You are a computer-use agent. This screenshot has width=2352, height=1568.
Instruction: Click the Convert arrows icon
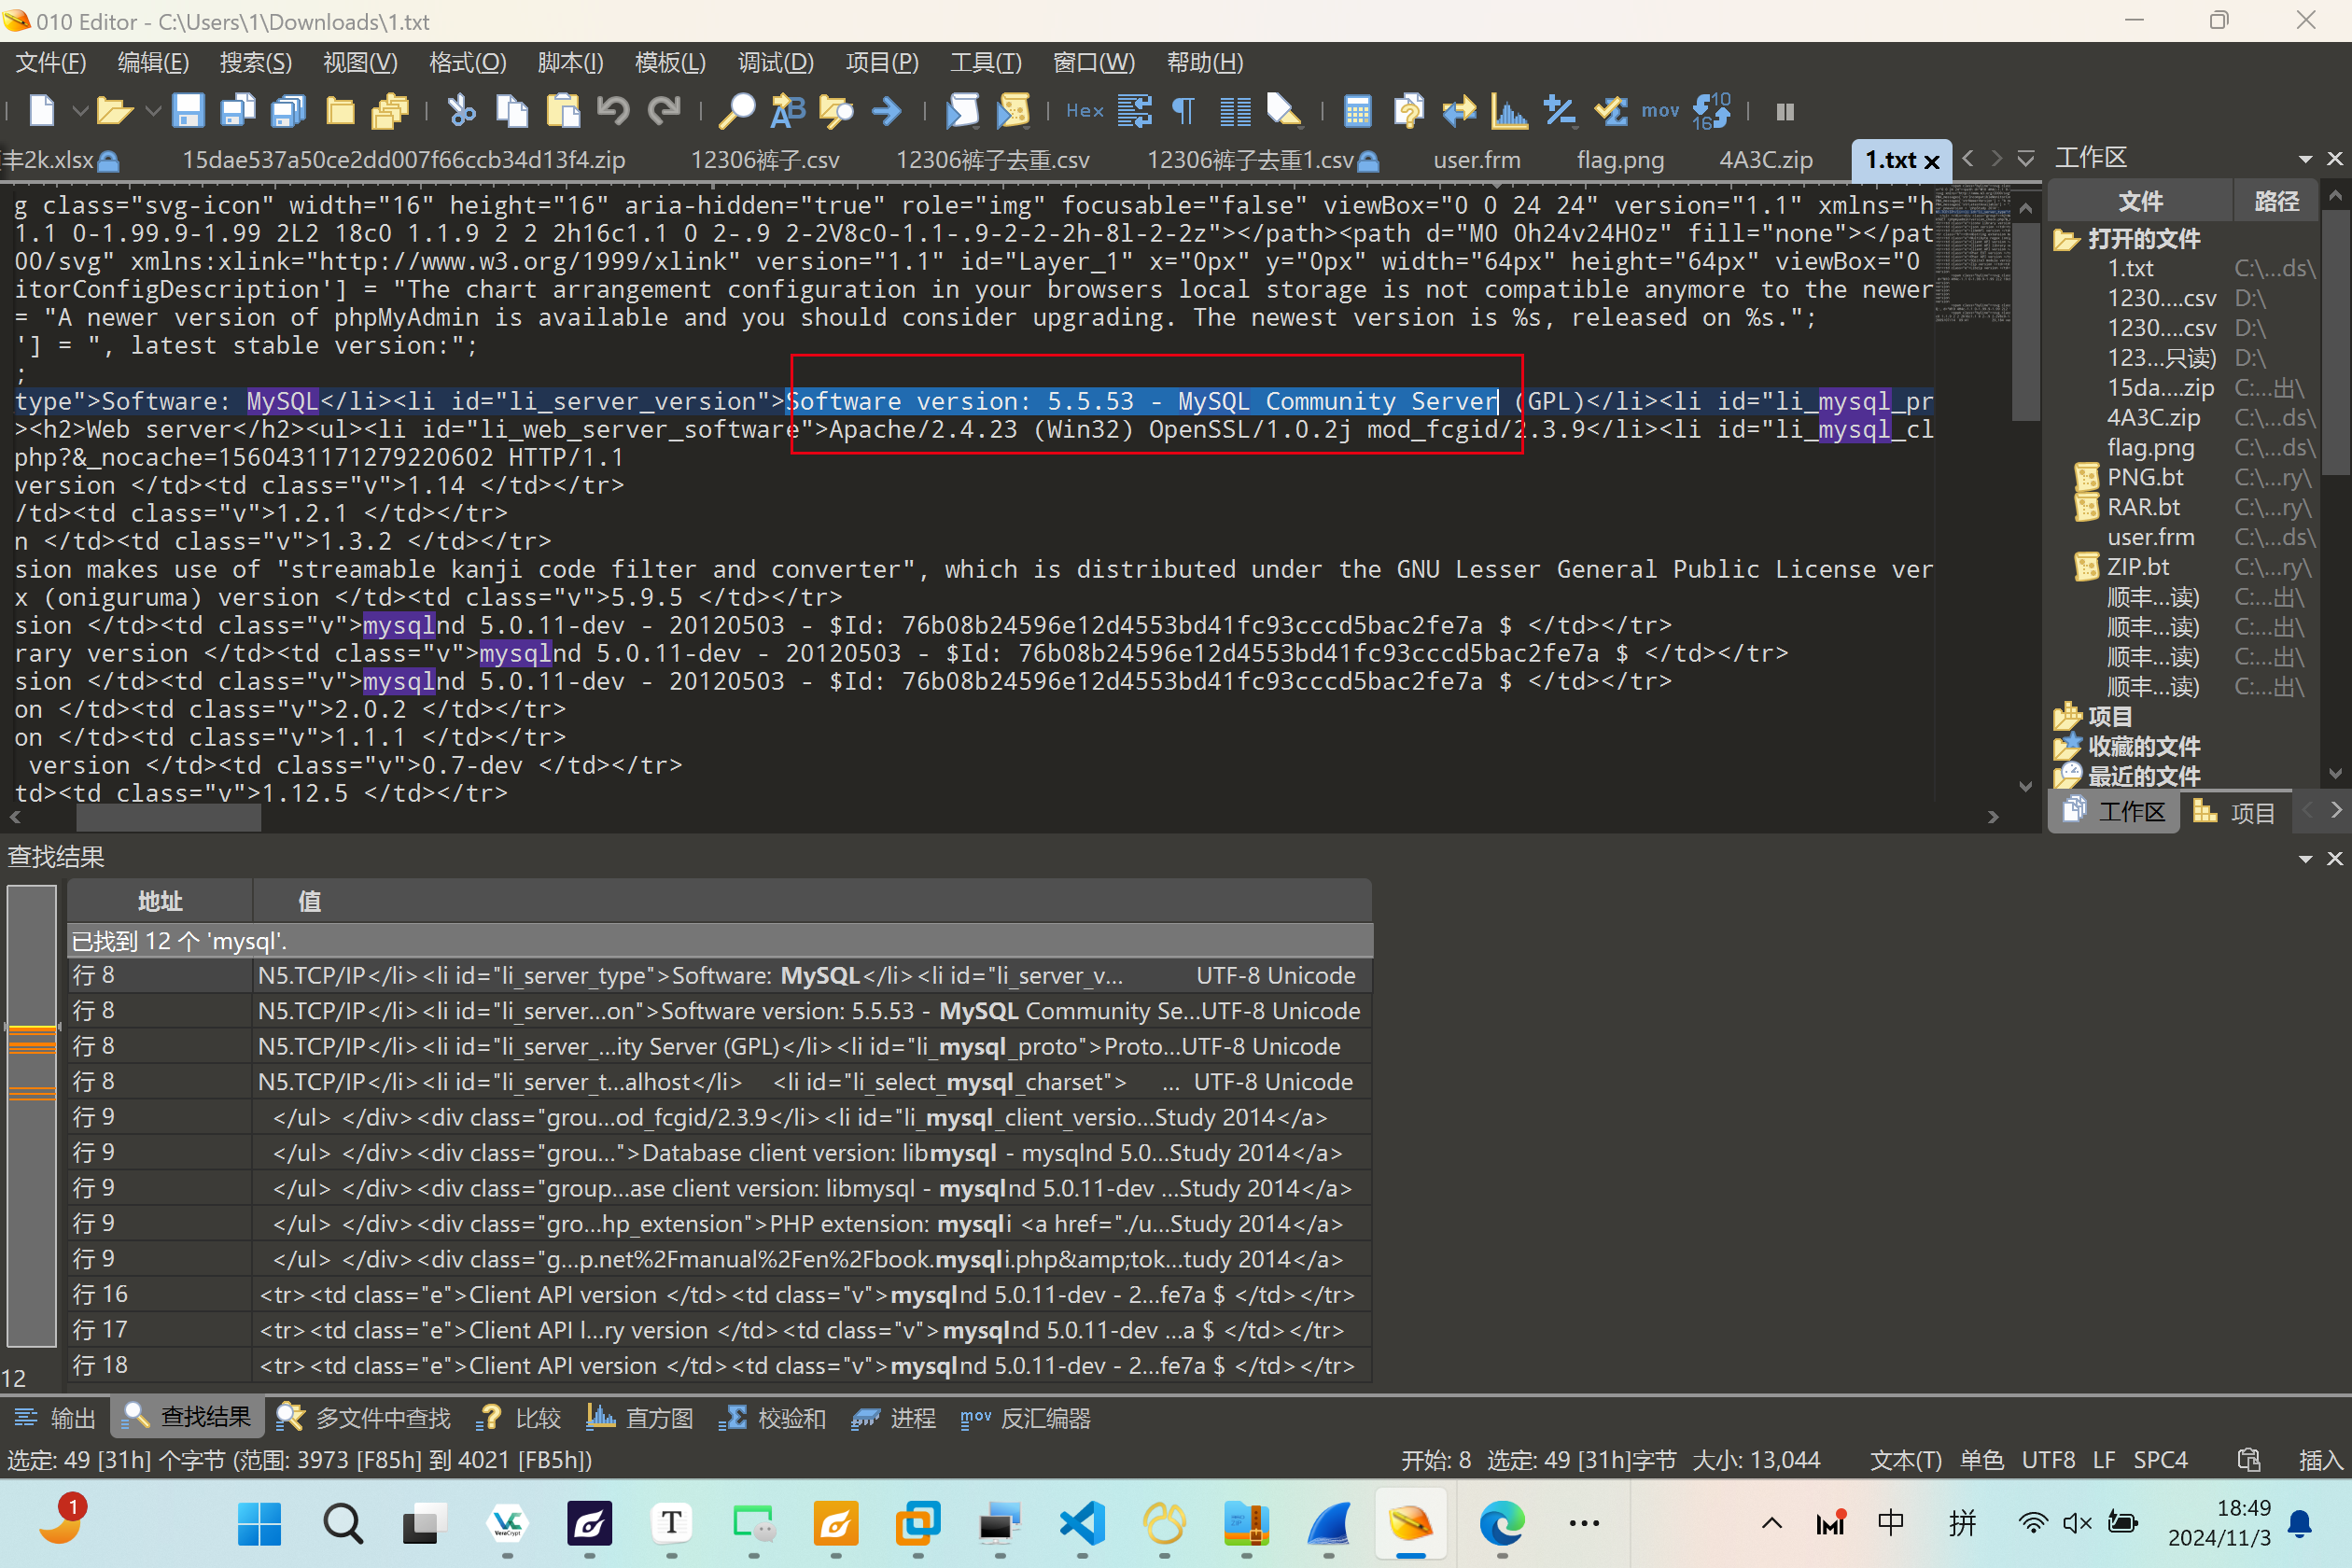click(x=1459, y=111)
